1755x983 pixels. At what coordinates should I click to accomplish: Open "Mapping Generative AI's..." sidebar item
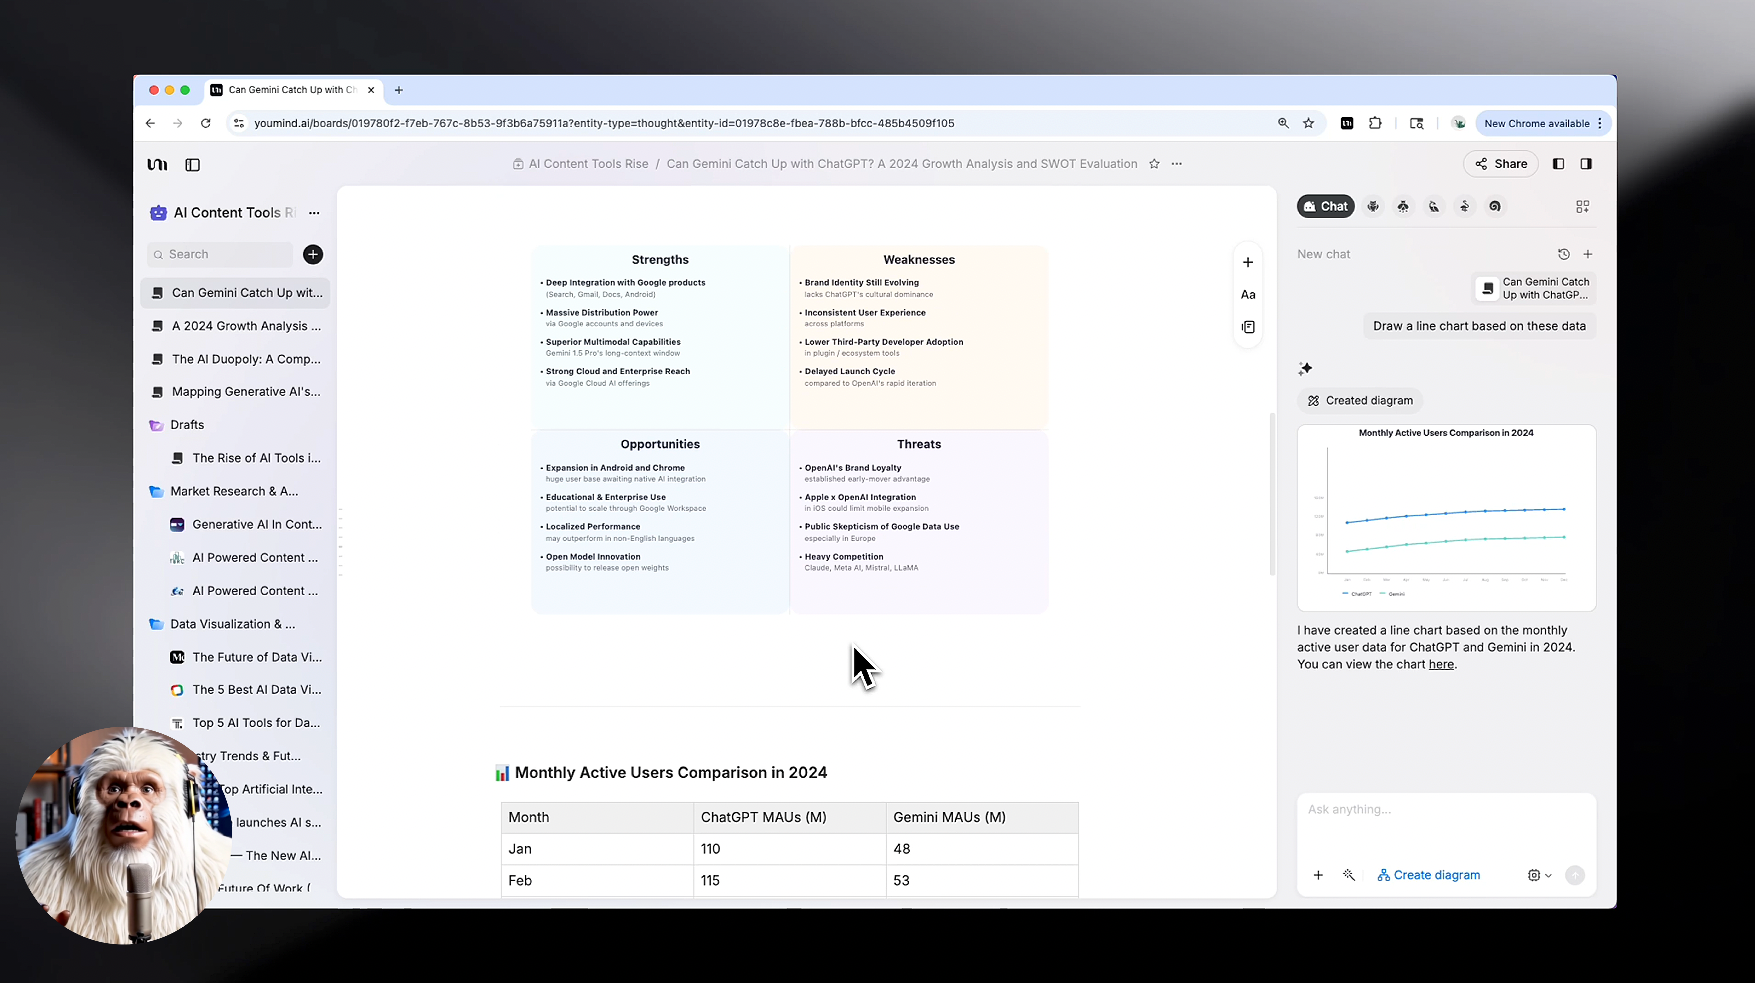pos(236,392)
